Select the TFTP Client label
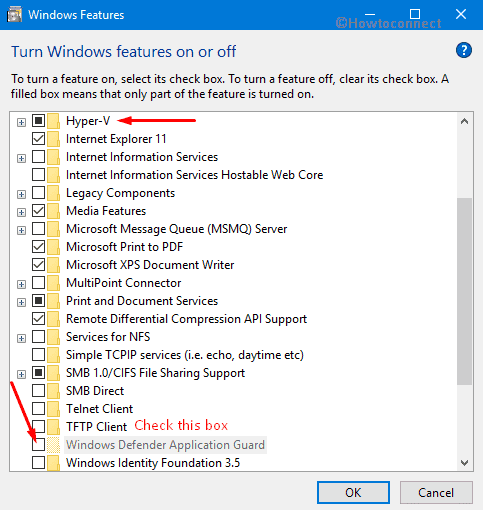 tap(96, 427)
